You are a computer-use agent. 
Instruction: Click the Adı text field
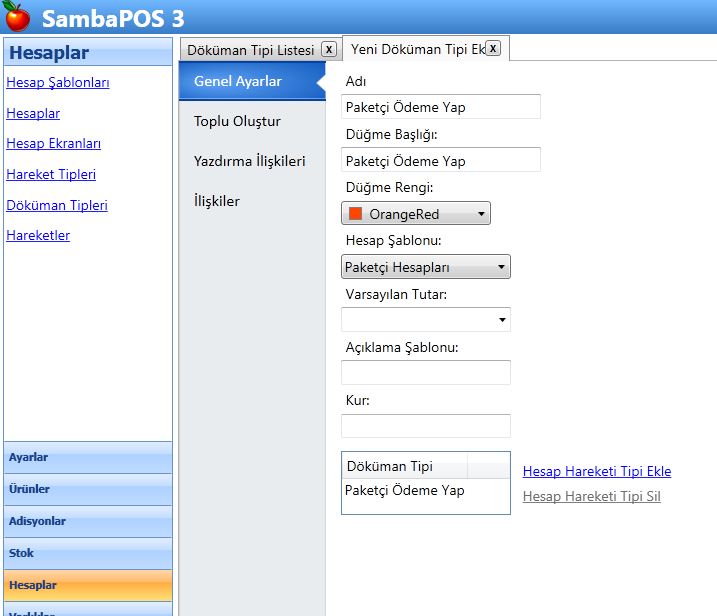click(440, 107)
